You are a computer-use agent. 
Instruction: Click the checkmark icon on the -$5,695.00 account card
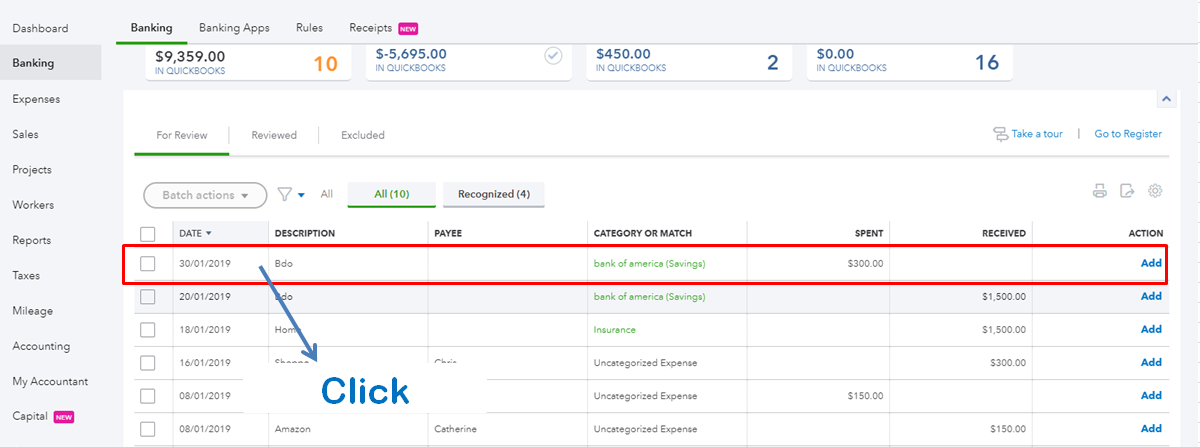(553, 56)
